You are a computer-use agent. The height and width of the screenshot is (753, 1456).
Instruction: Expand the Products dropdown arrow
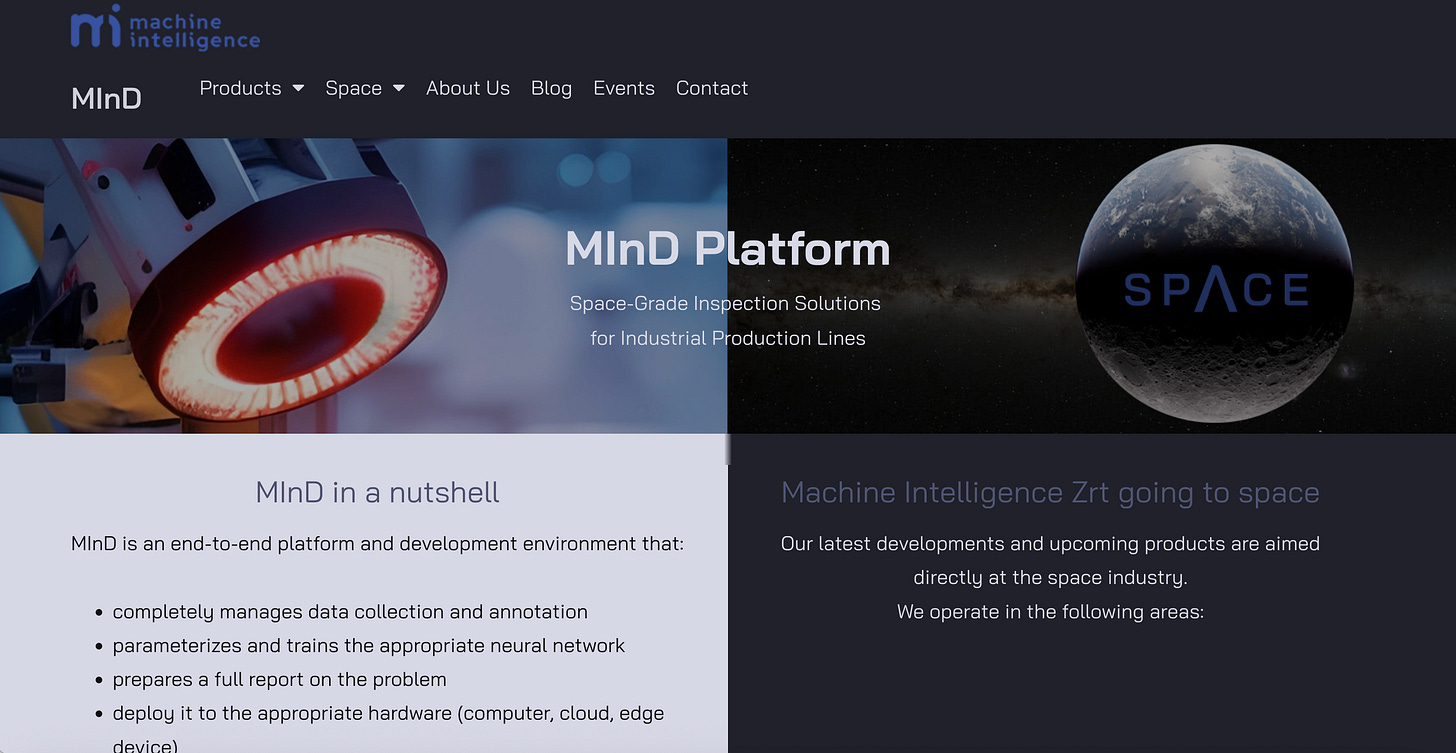pos(298,88)
